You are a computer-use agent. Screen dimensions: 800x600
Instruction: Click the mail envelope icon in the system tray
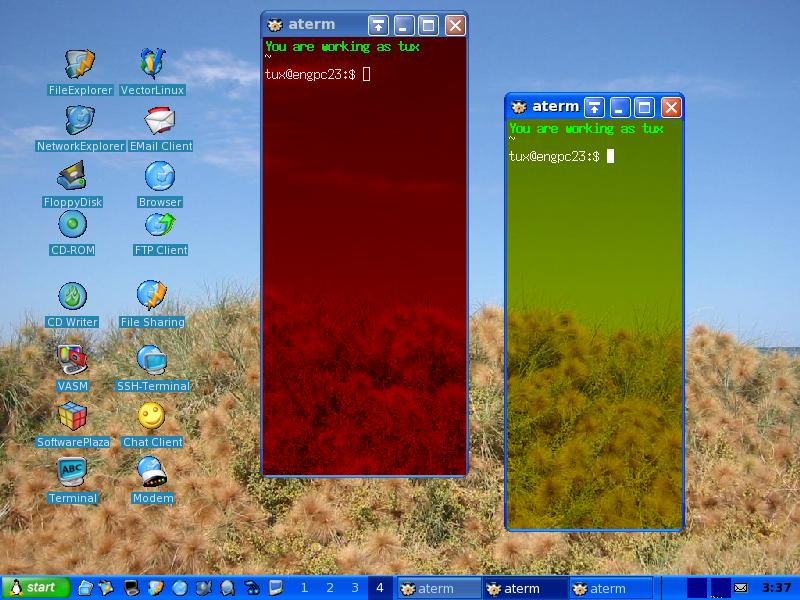click(741, 588)
